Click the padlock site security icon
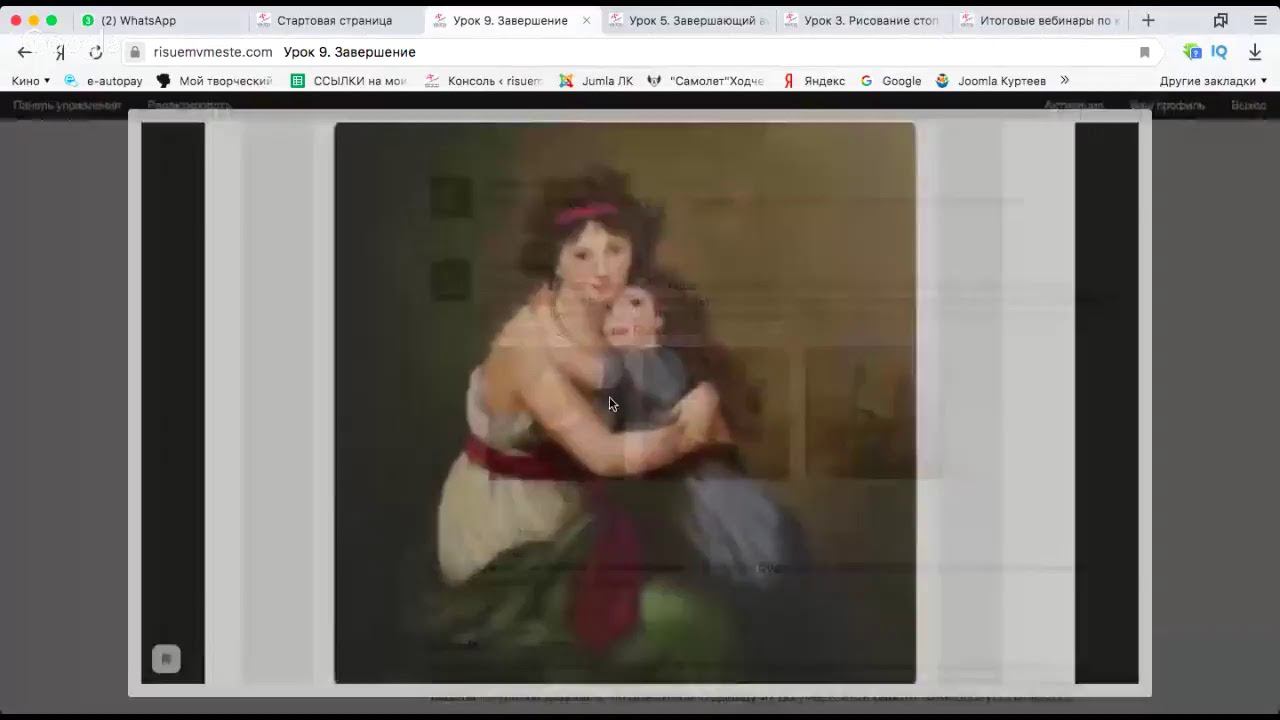The height and width of the screenshot is (720, 1280). click(x=135, y=52)
